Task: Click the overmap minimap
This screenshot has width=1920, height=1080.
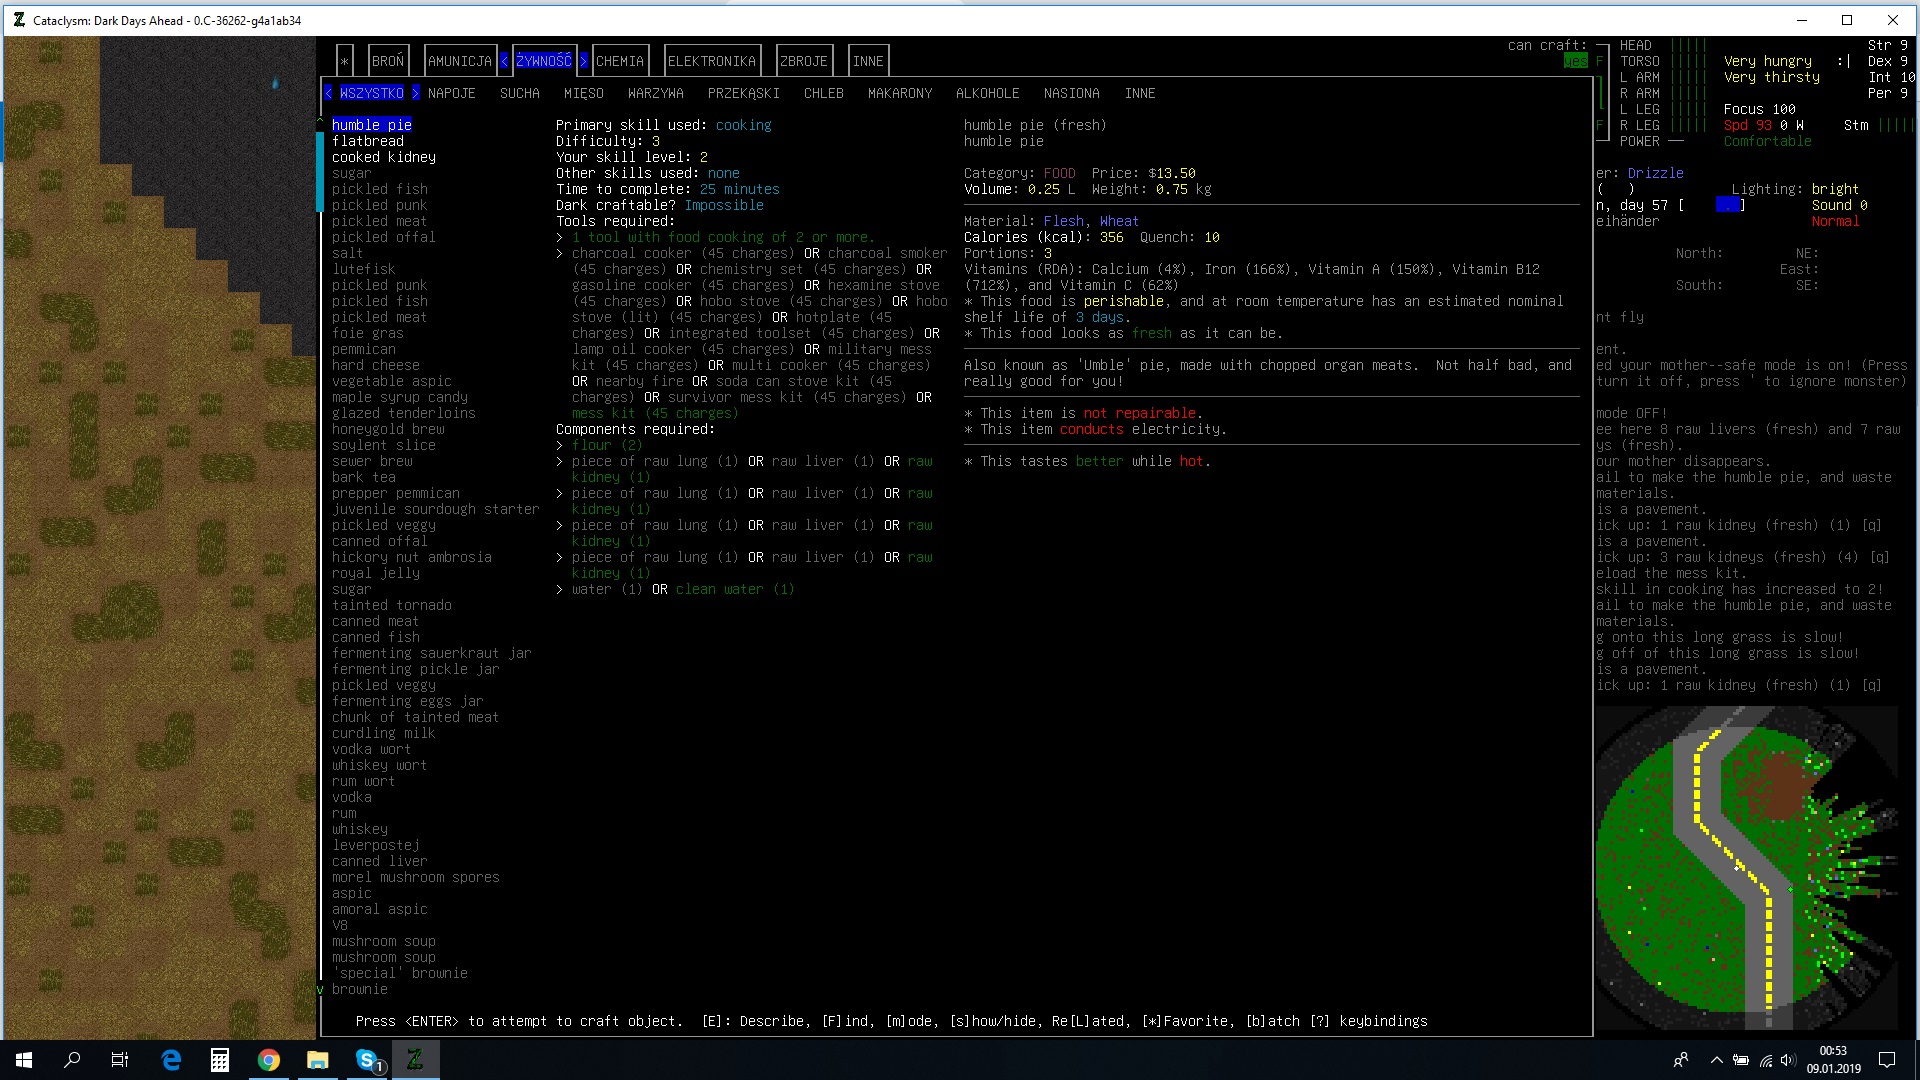Action: click(1746, 868)
